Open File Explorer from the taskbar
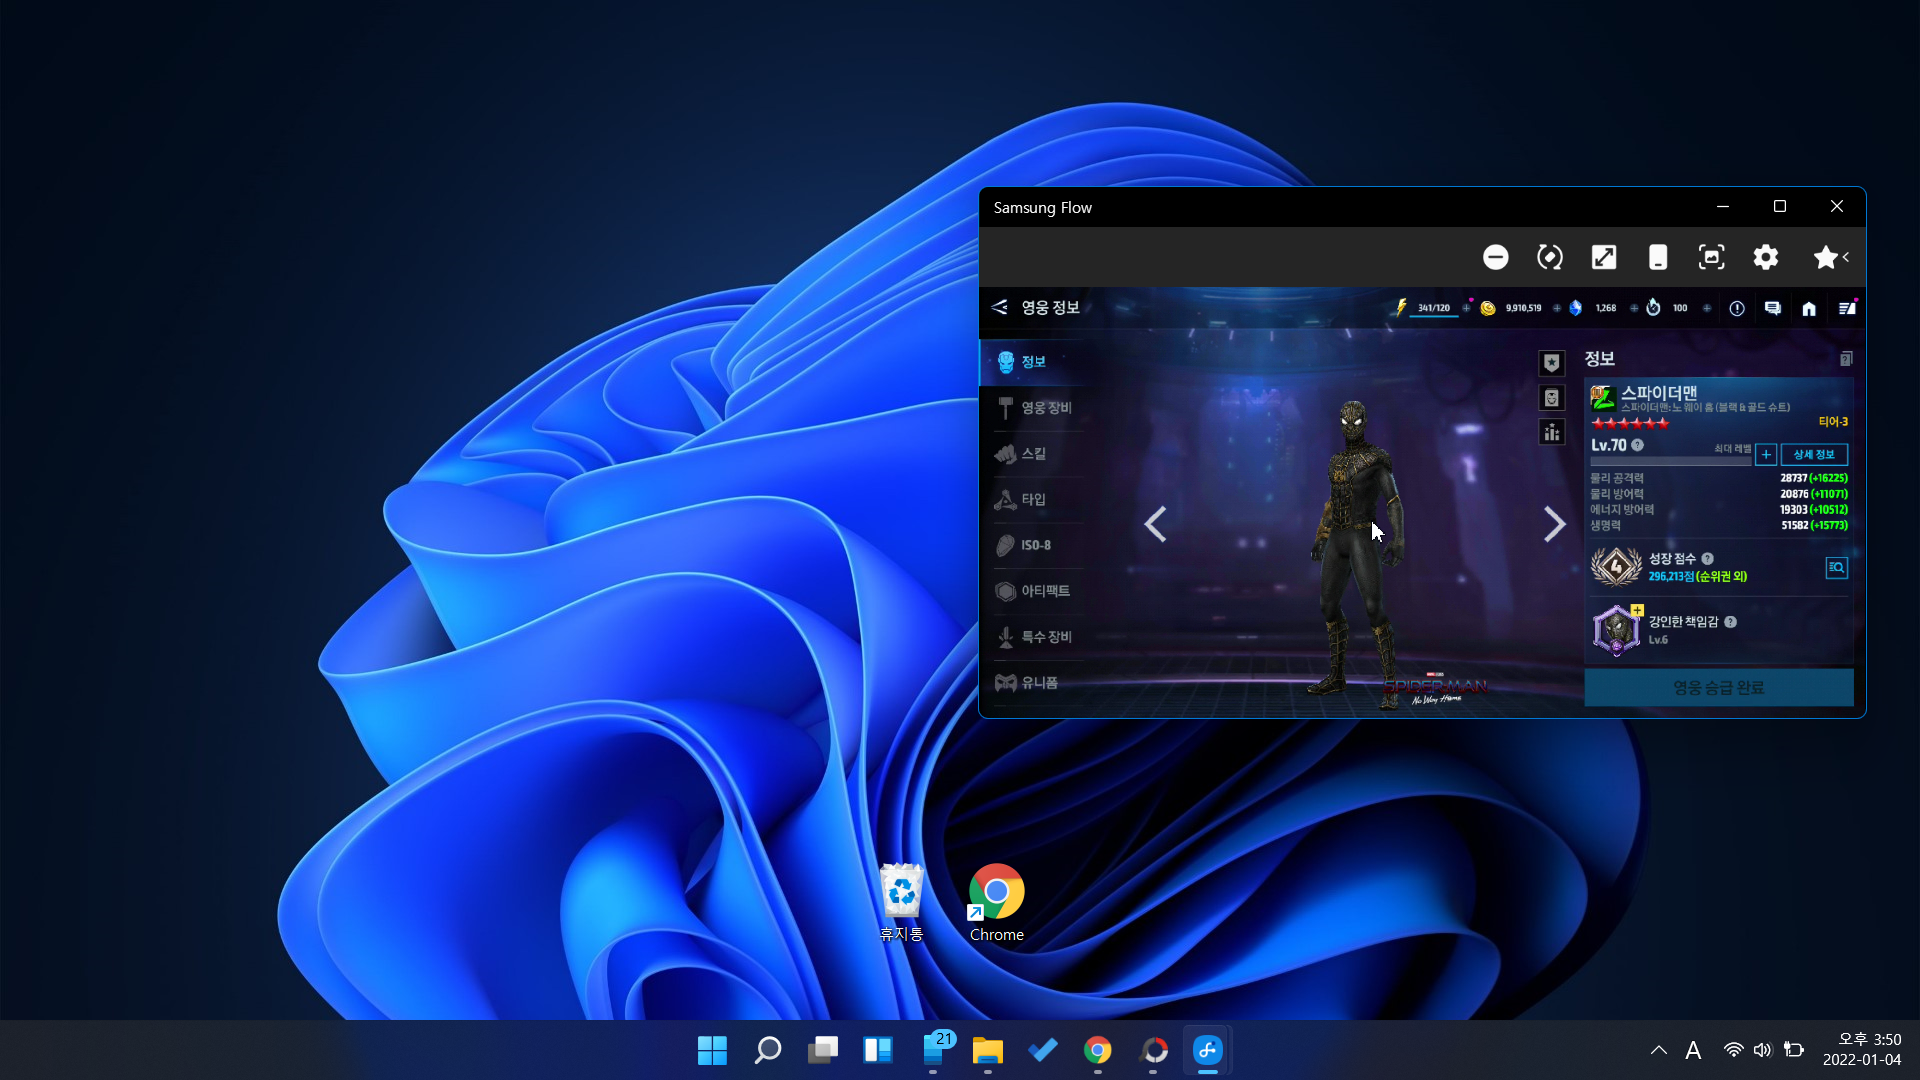Screen dimensions: 1920x1080 coord(987,1050)
